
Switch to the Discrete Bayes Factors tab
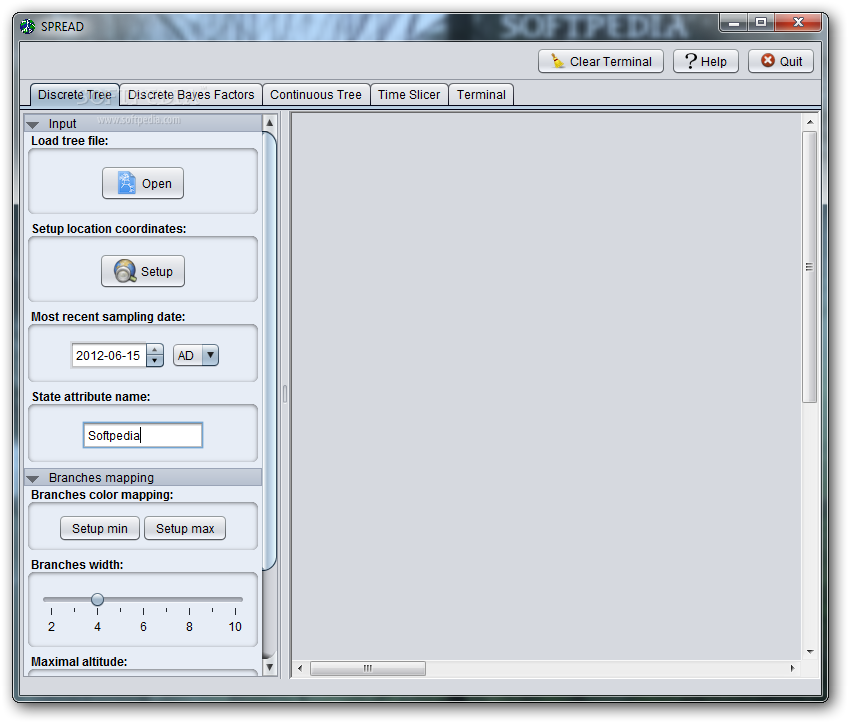tap(191, 95)
